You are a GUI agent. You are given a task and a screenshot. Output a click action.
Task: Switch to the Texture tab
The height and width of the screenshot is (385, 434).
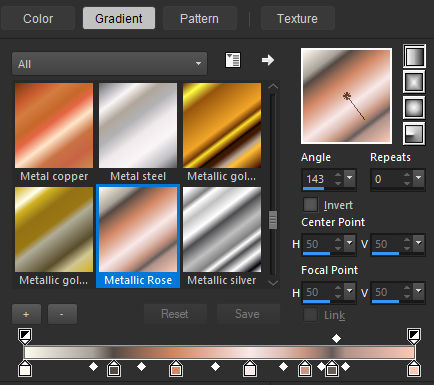tap(297, 19)
